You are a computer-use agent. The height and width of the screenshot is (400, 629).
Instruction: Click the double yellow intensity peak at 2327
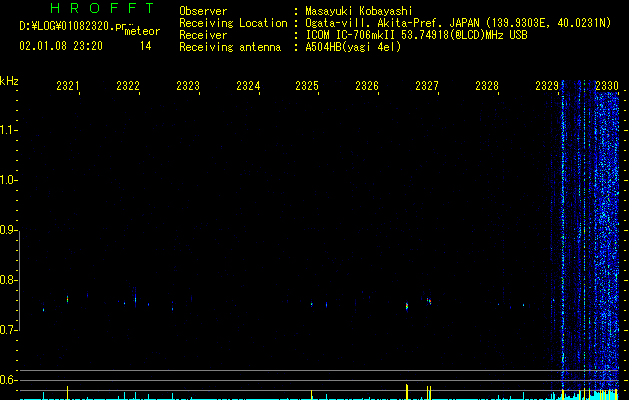tap(429, 393)
